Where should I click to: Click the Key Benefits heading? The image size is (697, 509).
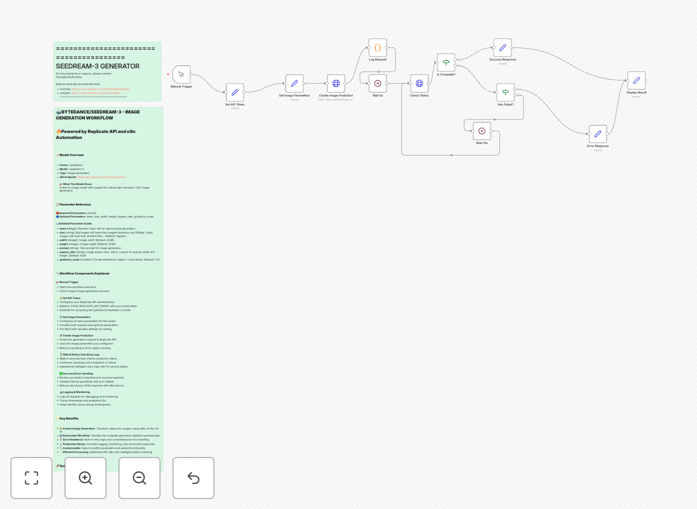pyautogui.click(x=69, y=419)
